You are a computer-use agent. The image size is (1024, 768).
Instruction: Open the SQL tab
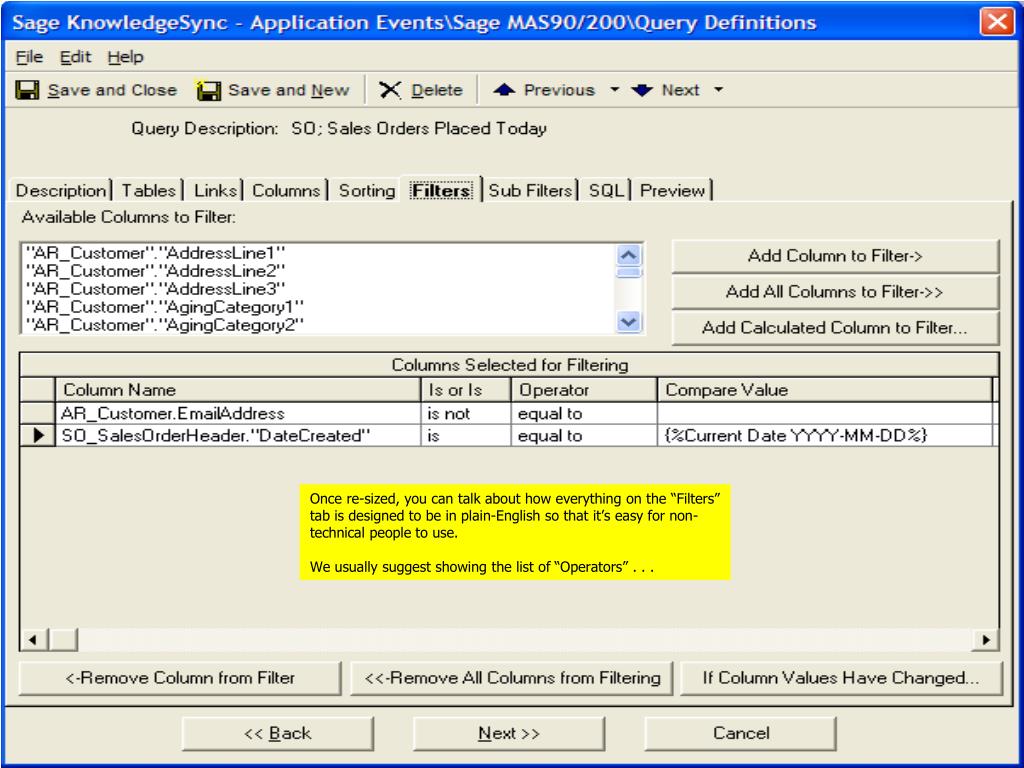coord(606,191)
